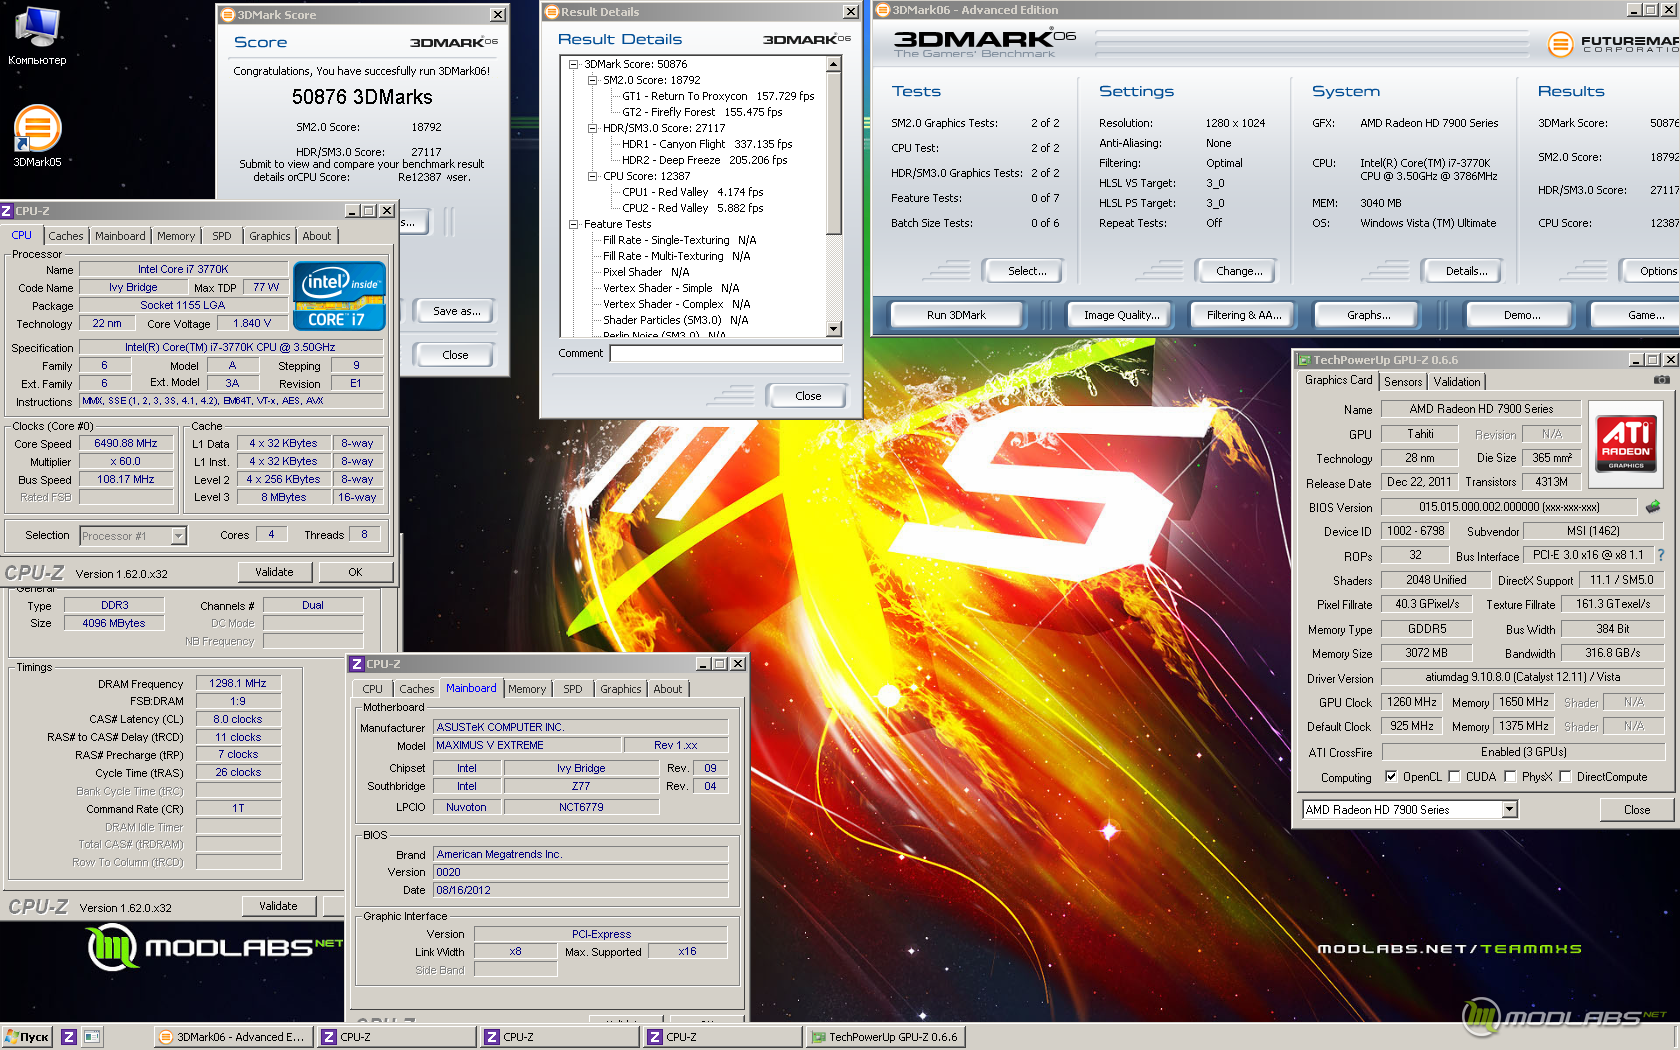Image resolution: width=1680 pixels, height=1050 pixels.
Task: Close the Result Details dialog with Close button
Action: 808,396
